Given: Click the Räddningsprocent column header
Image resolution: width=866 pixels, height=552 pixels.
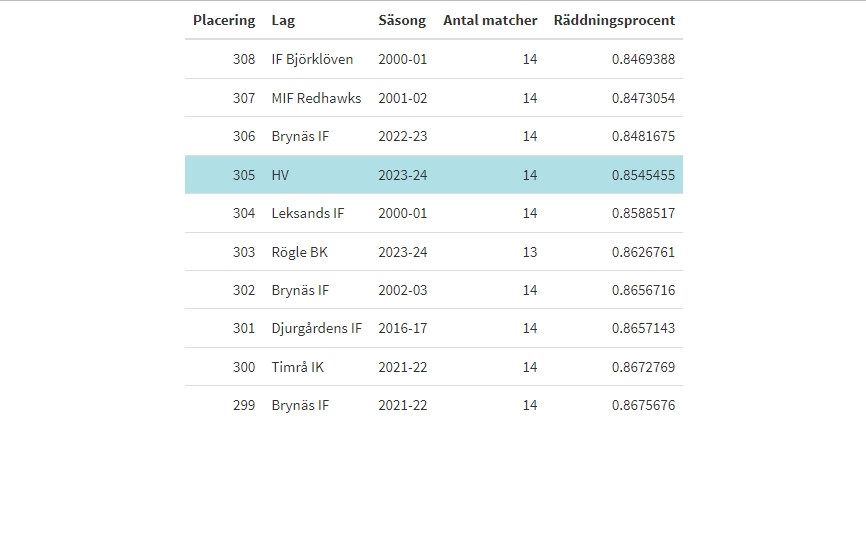Looking at the screenshot, I should point(614,20).
